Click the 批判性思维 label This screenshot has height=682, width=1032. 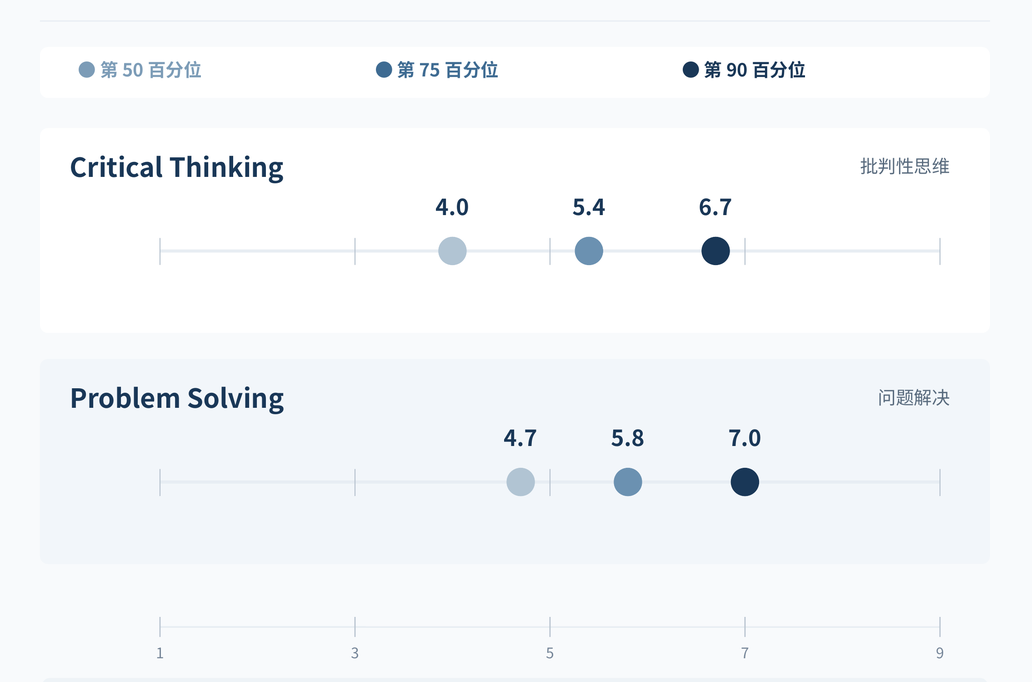coord(904,167)
